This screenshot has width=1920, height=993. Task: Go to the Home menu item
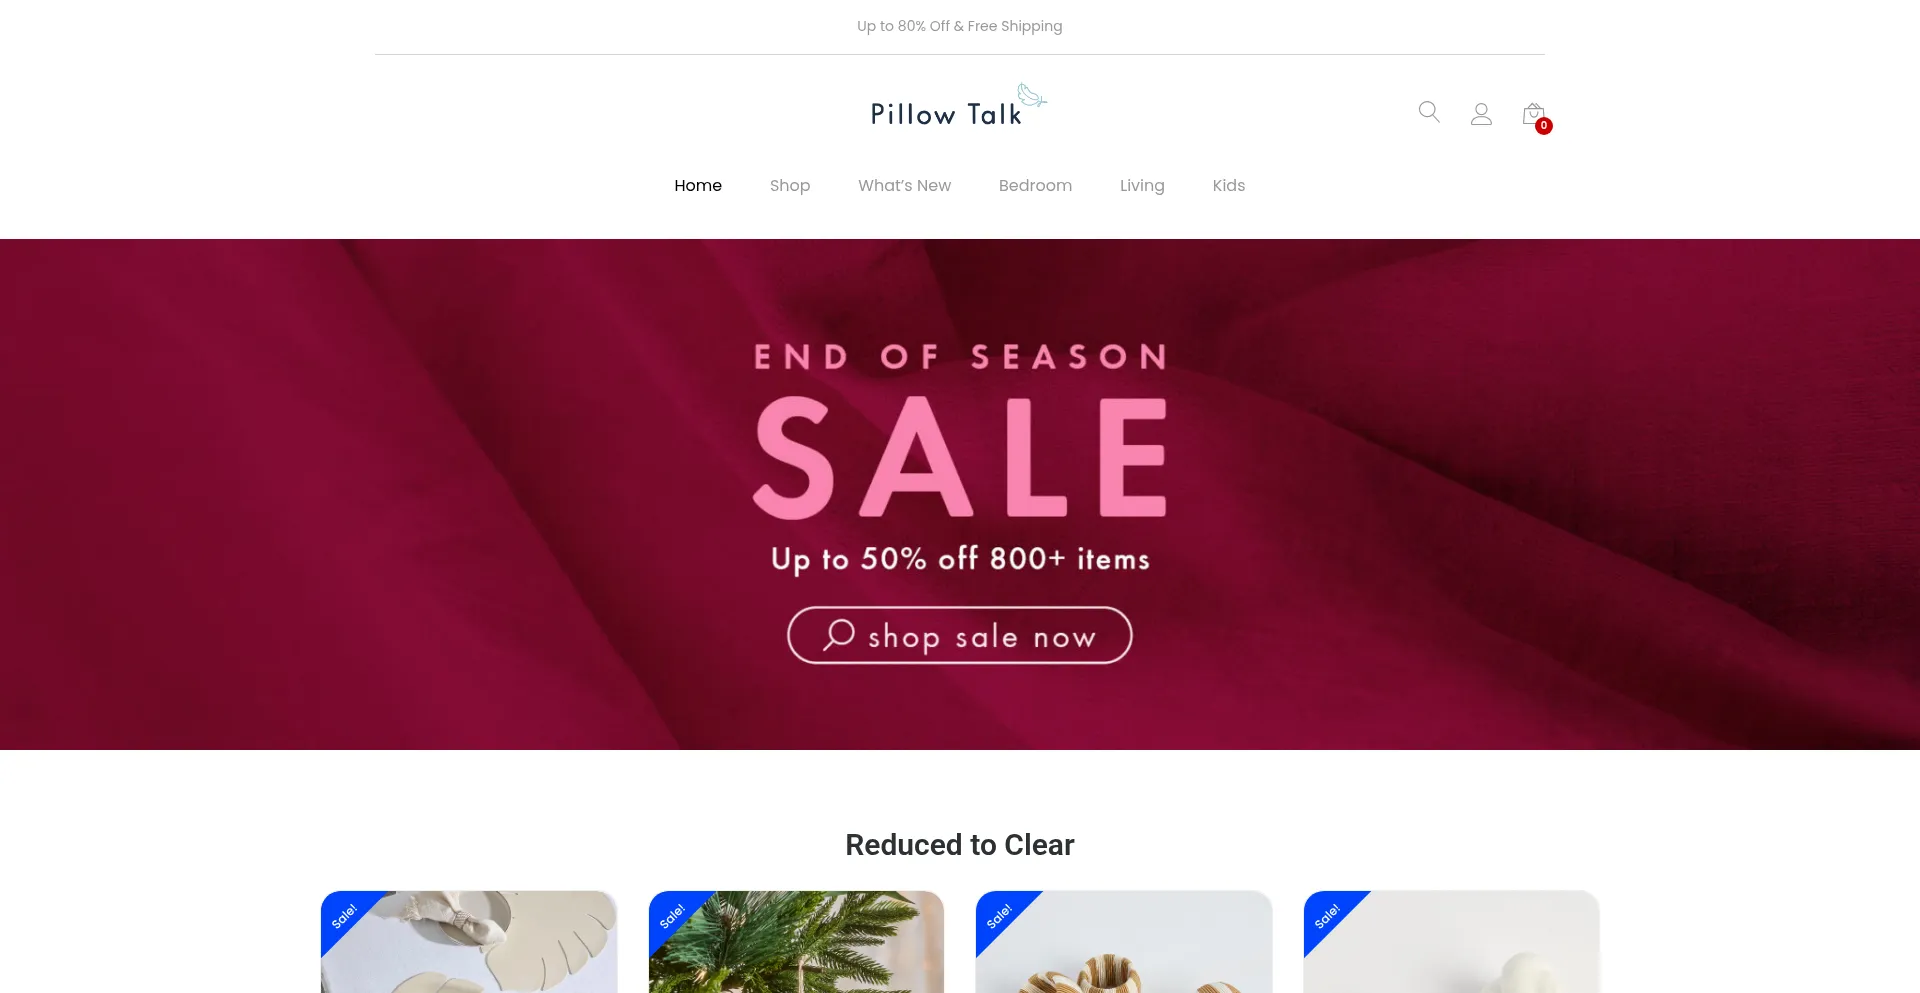click(x=698, y=186)
